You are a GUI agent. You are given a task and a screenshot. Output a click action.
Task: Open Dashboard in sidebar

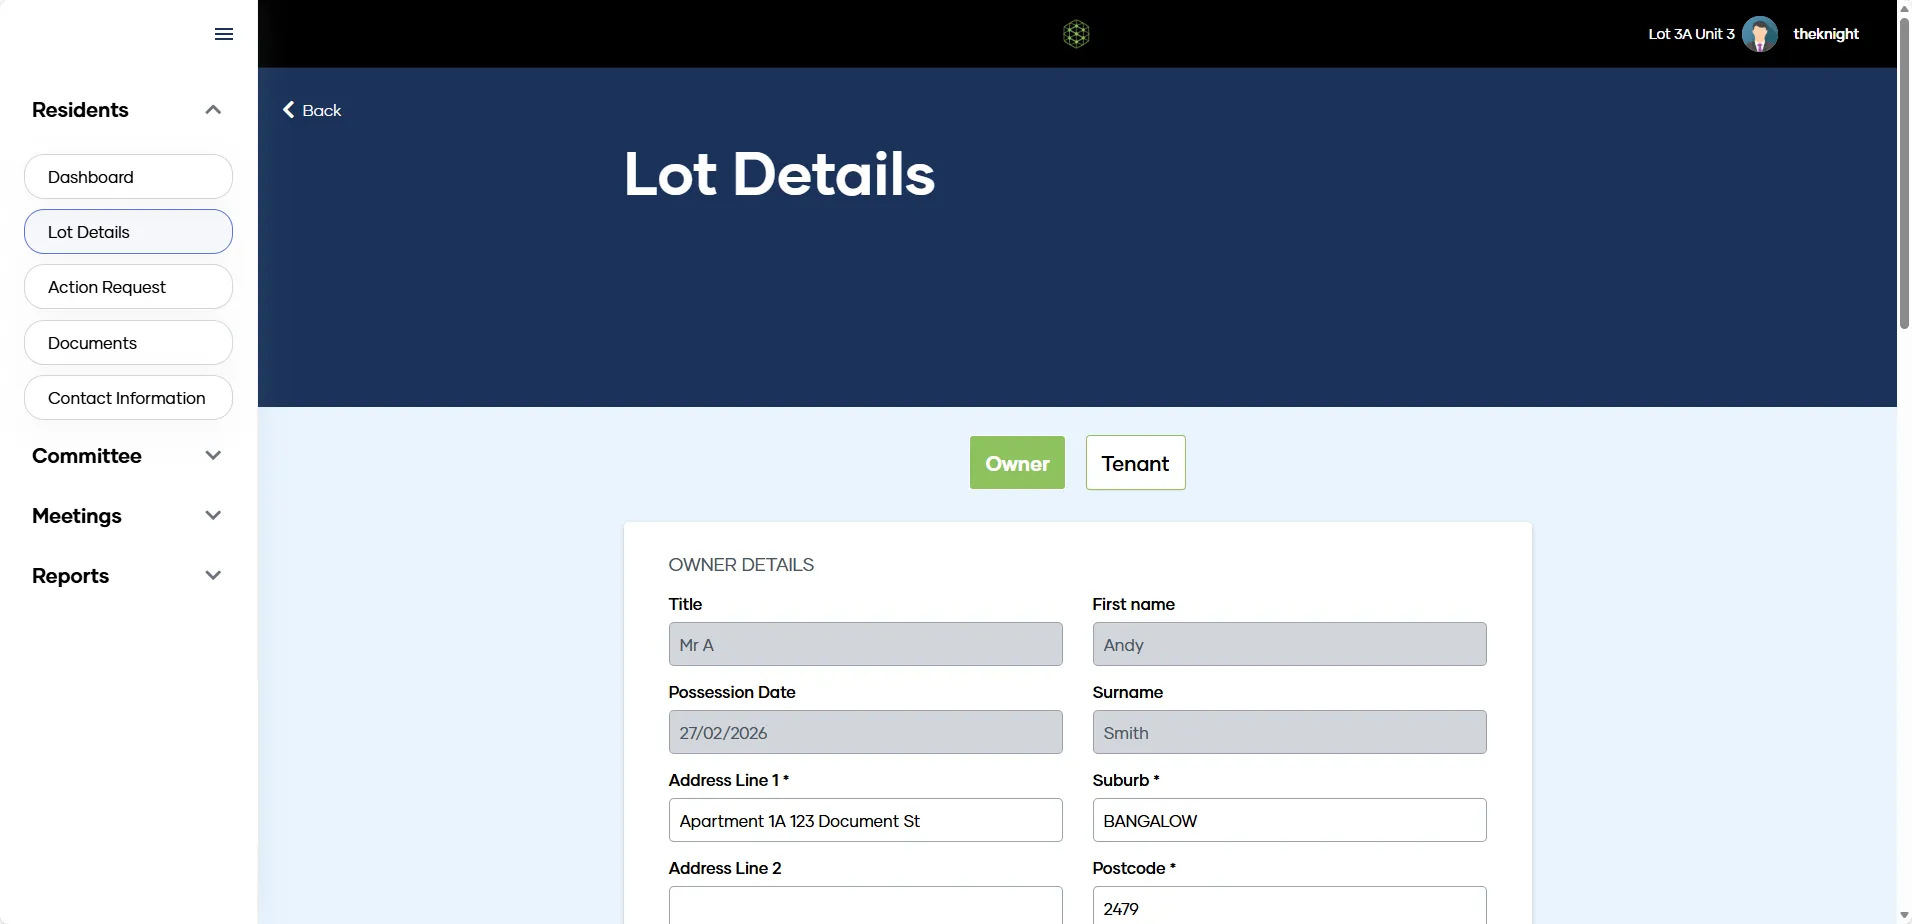(128, 177)
